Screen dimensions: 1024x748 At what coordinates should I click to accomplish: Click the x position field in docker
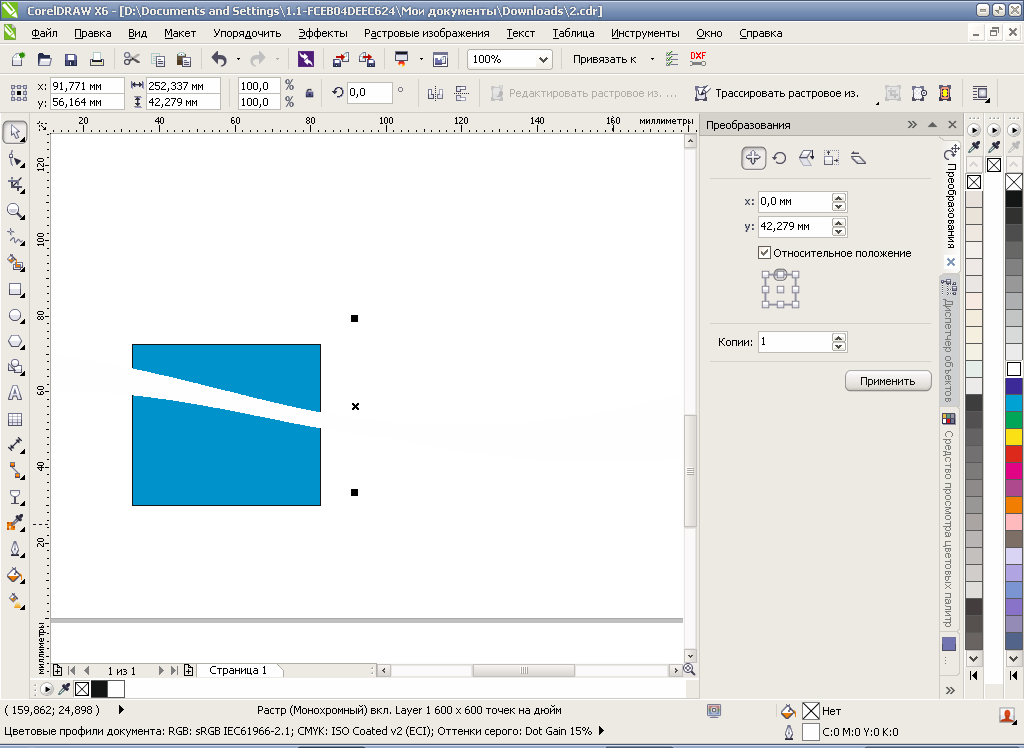tap(795, 202)
